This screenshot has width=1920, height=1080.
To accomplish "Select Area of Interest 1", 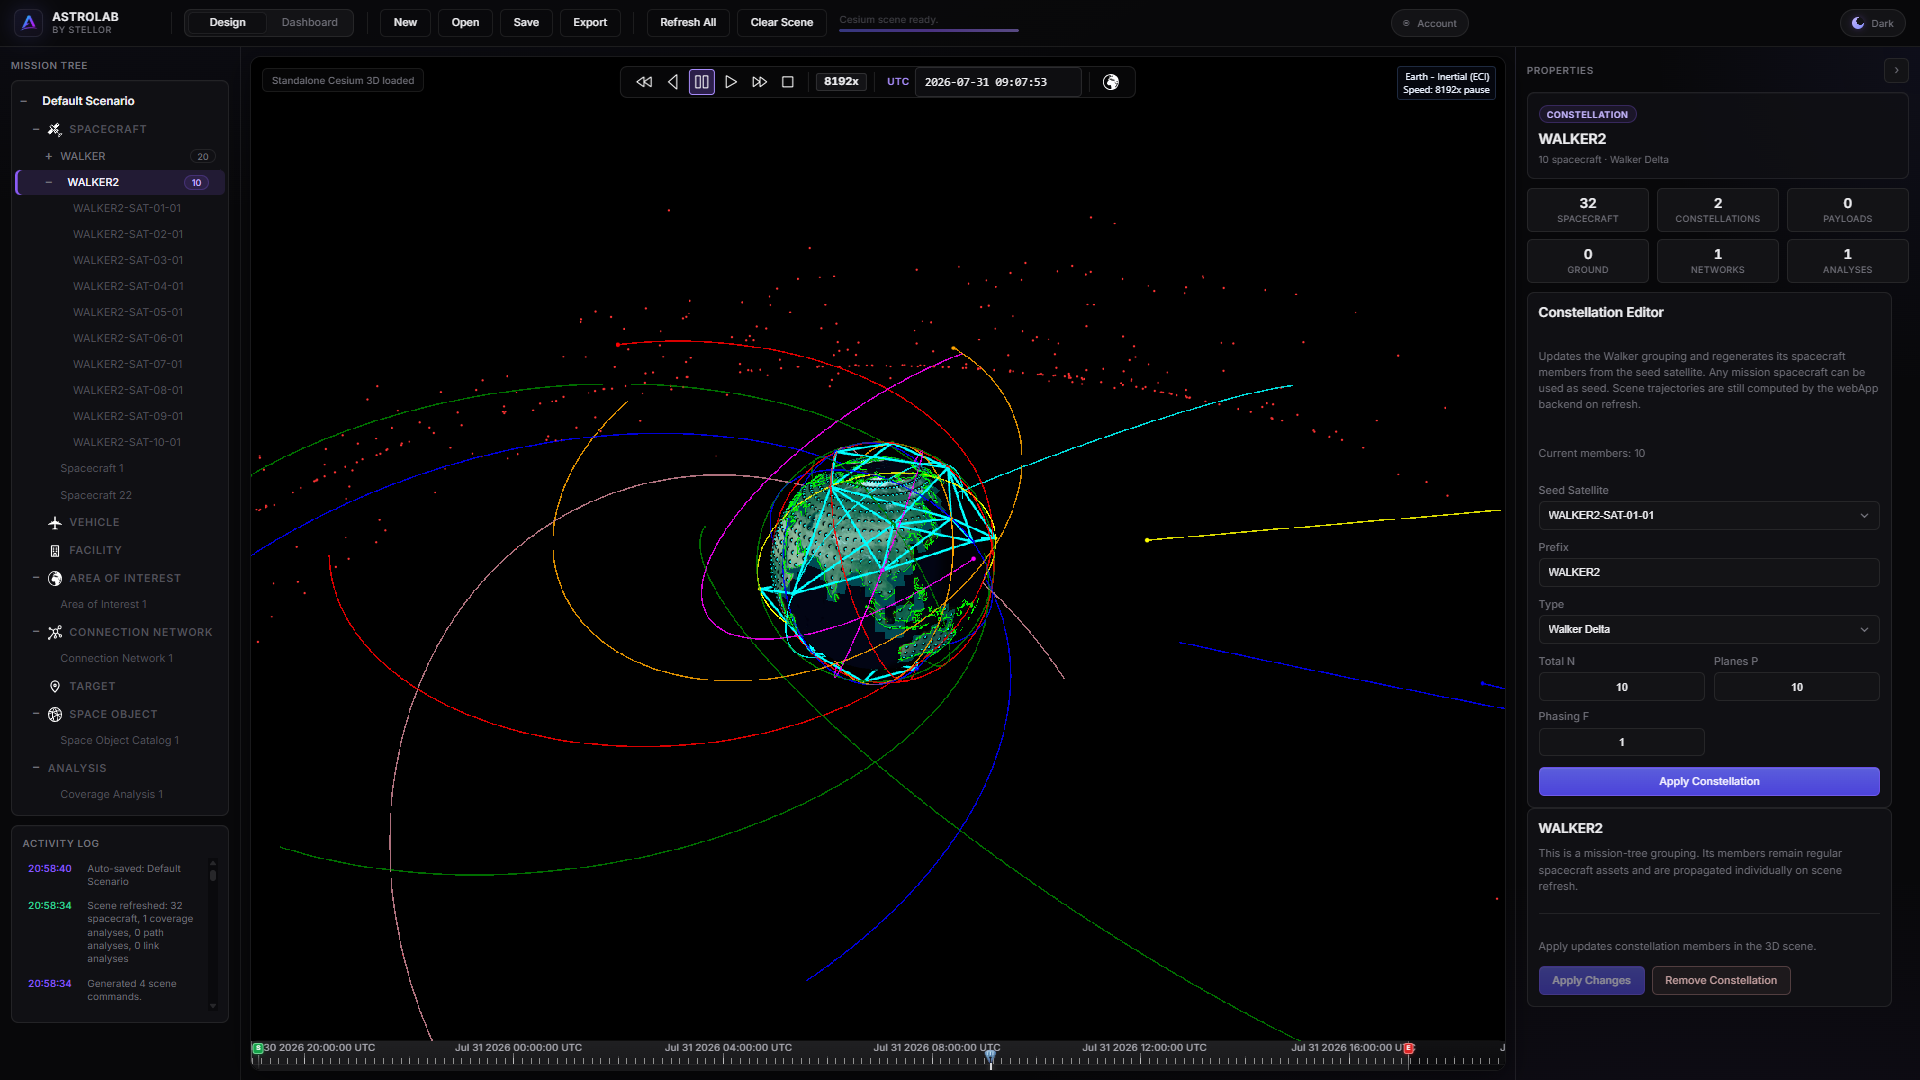I will pyautogui.click(x=103, y=605).
